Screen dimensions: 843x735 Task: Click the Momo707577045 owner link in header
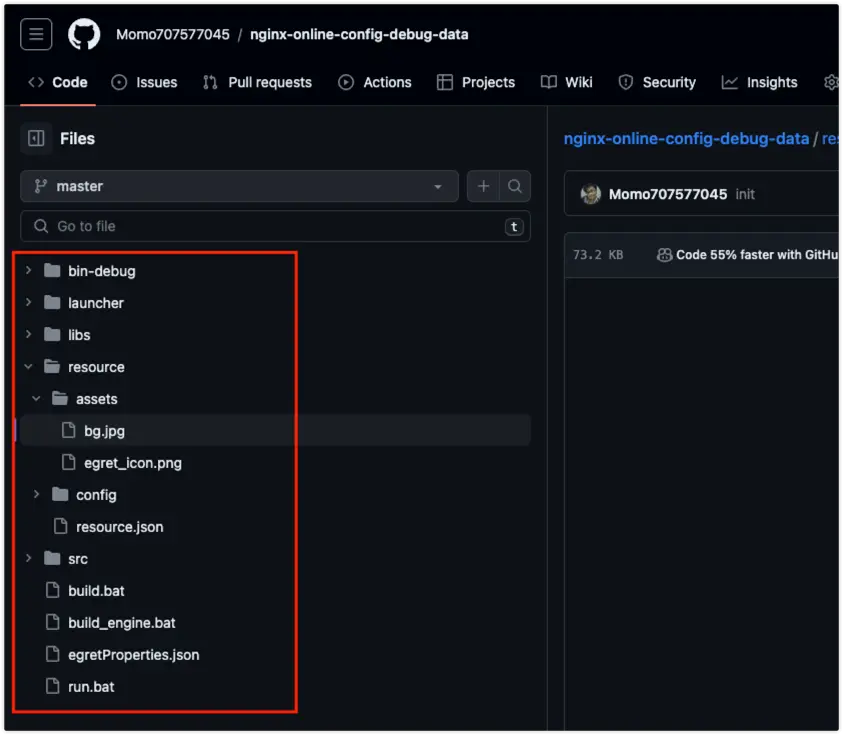(x=172, y=34)
